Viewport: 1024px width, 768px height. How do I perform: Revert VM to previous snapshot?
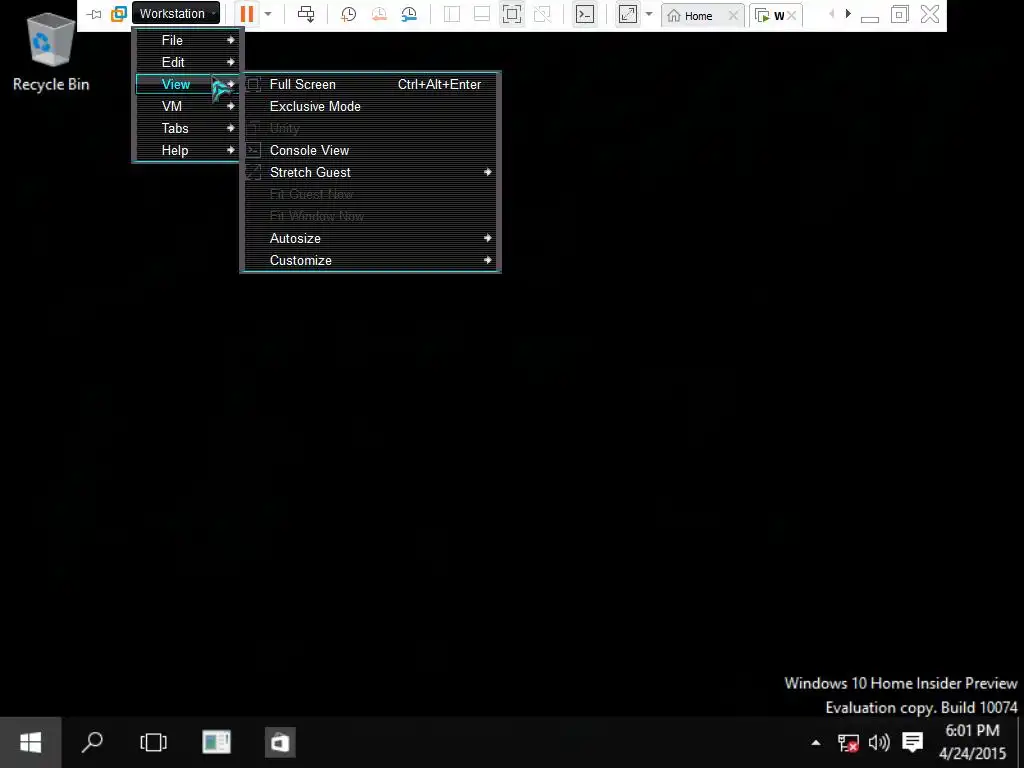click(x=379, y=14)
